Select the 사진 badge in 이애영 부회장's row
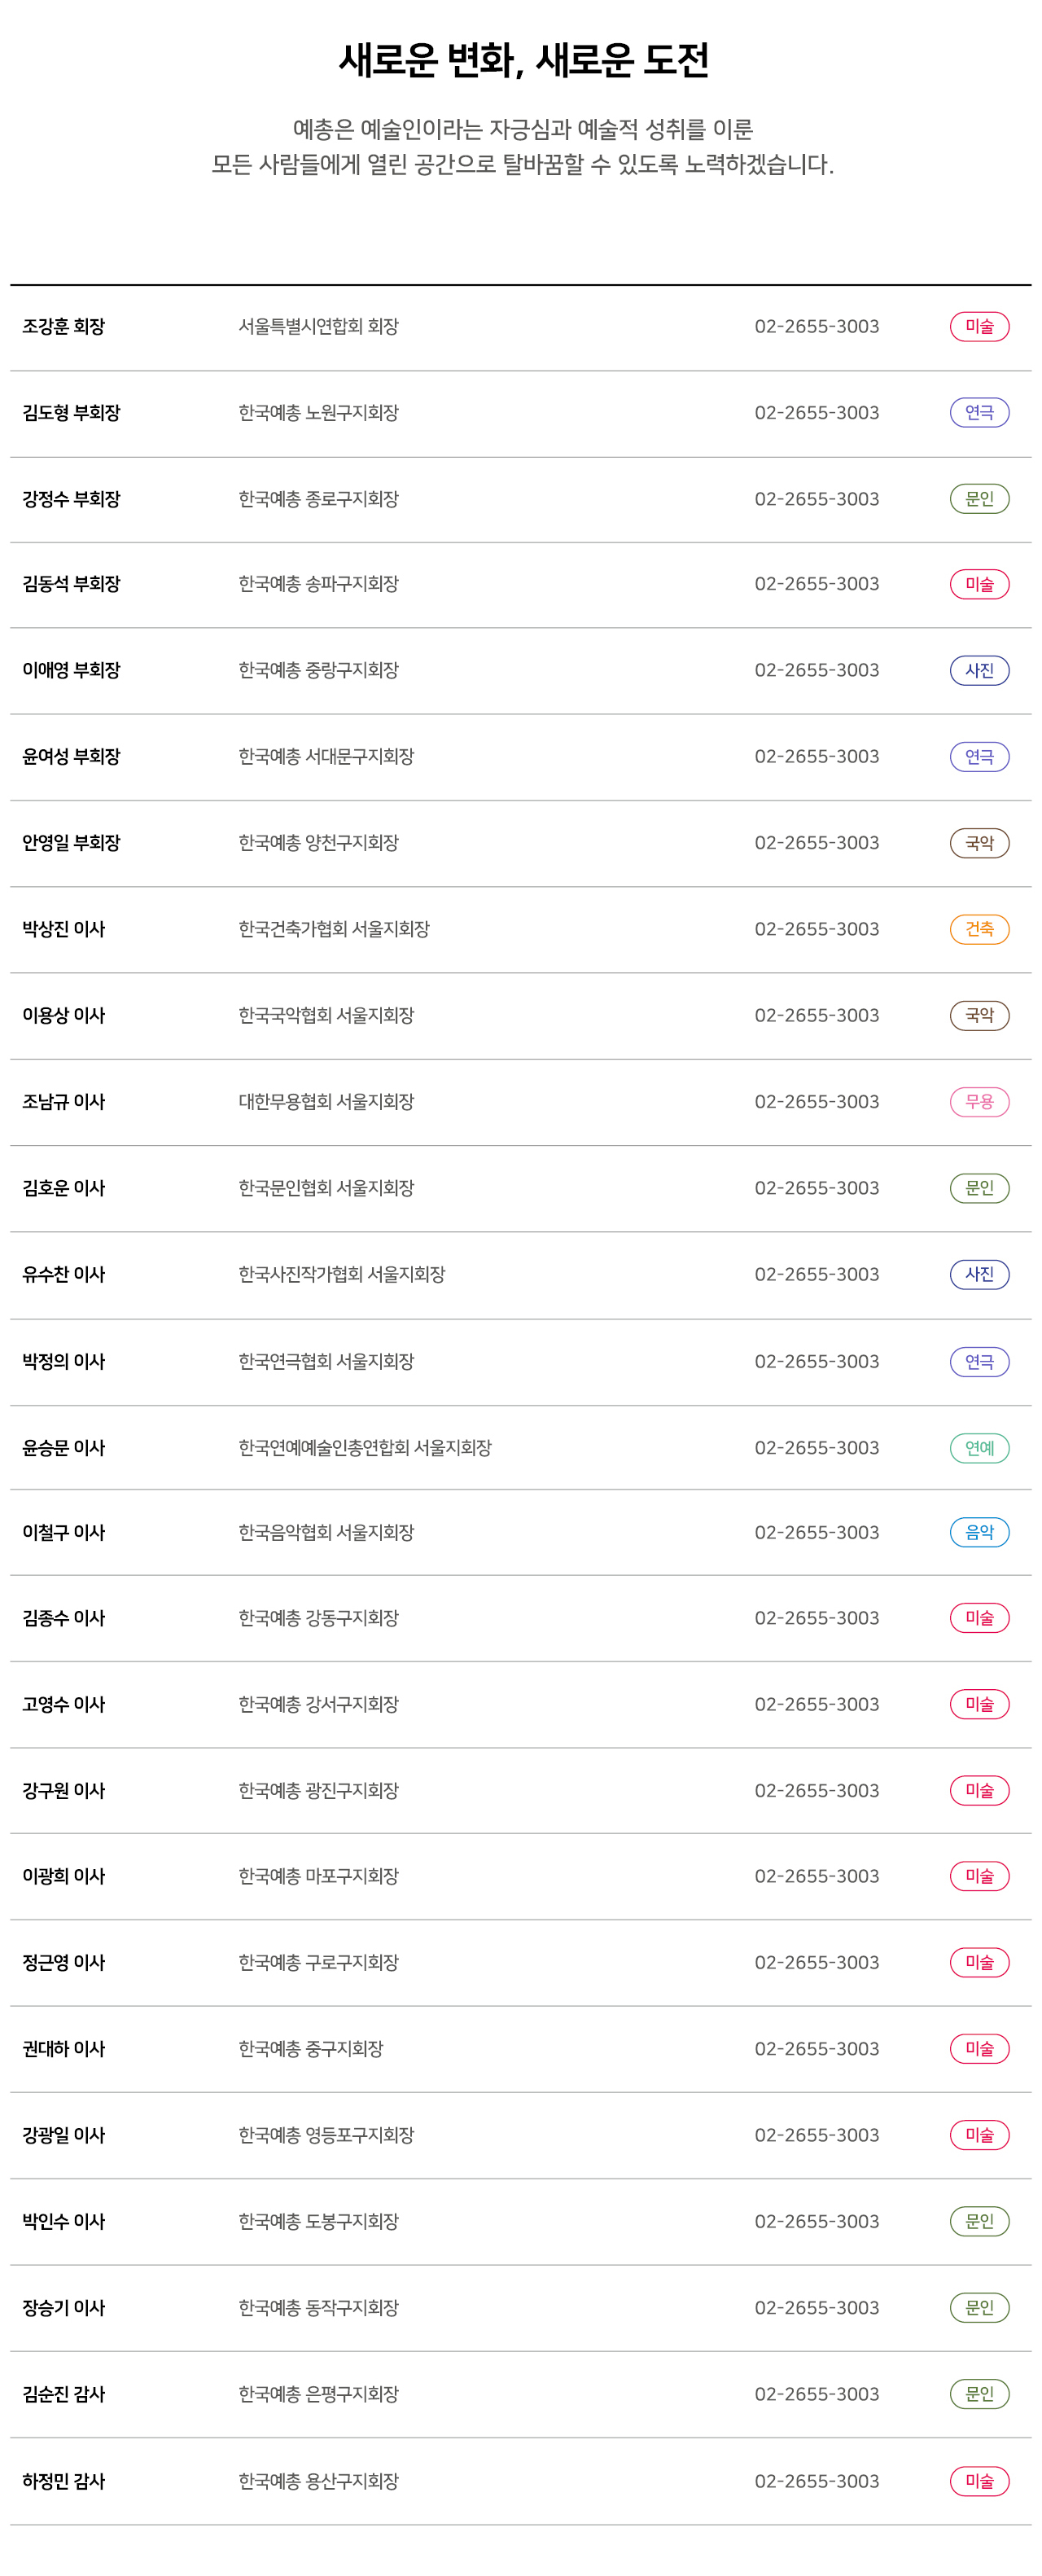1042x2576 pixels. 978,671
